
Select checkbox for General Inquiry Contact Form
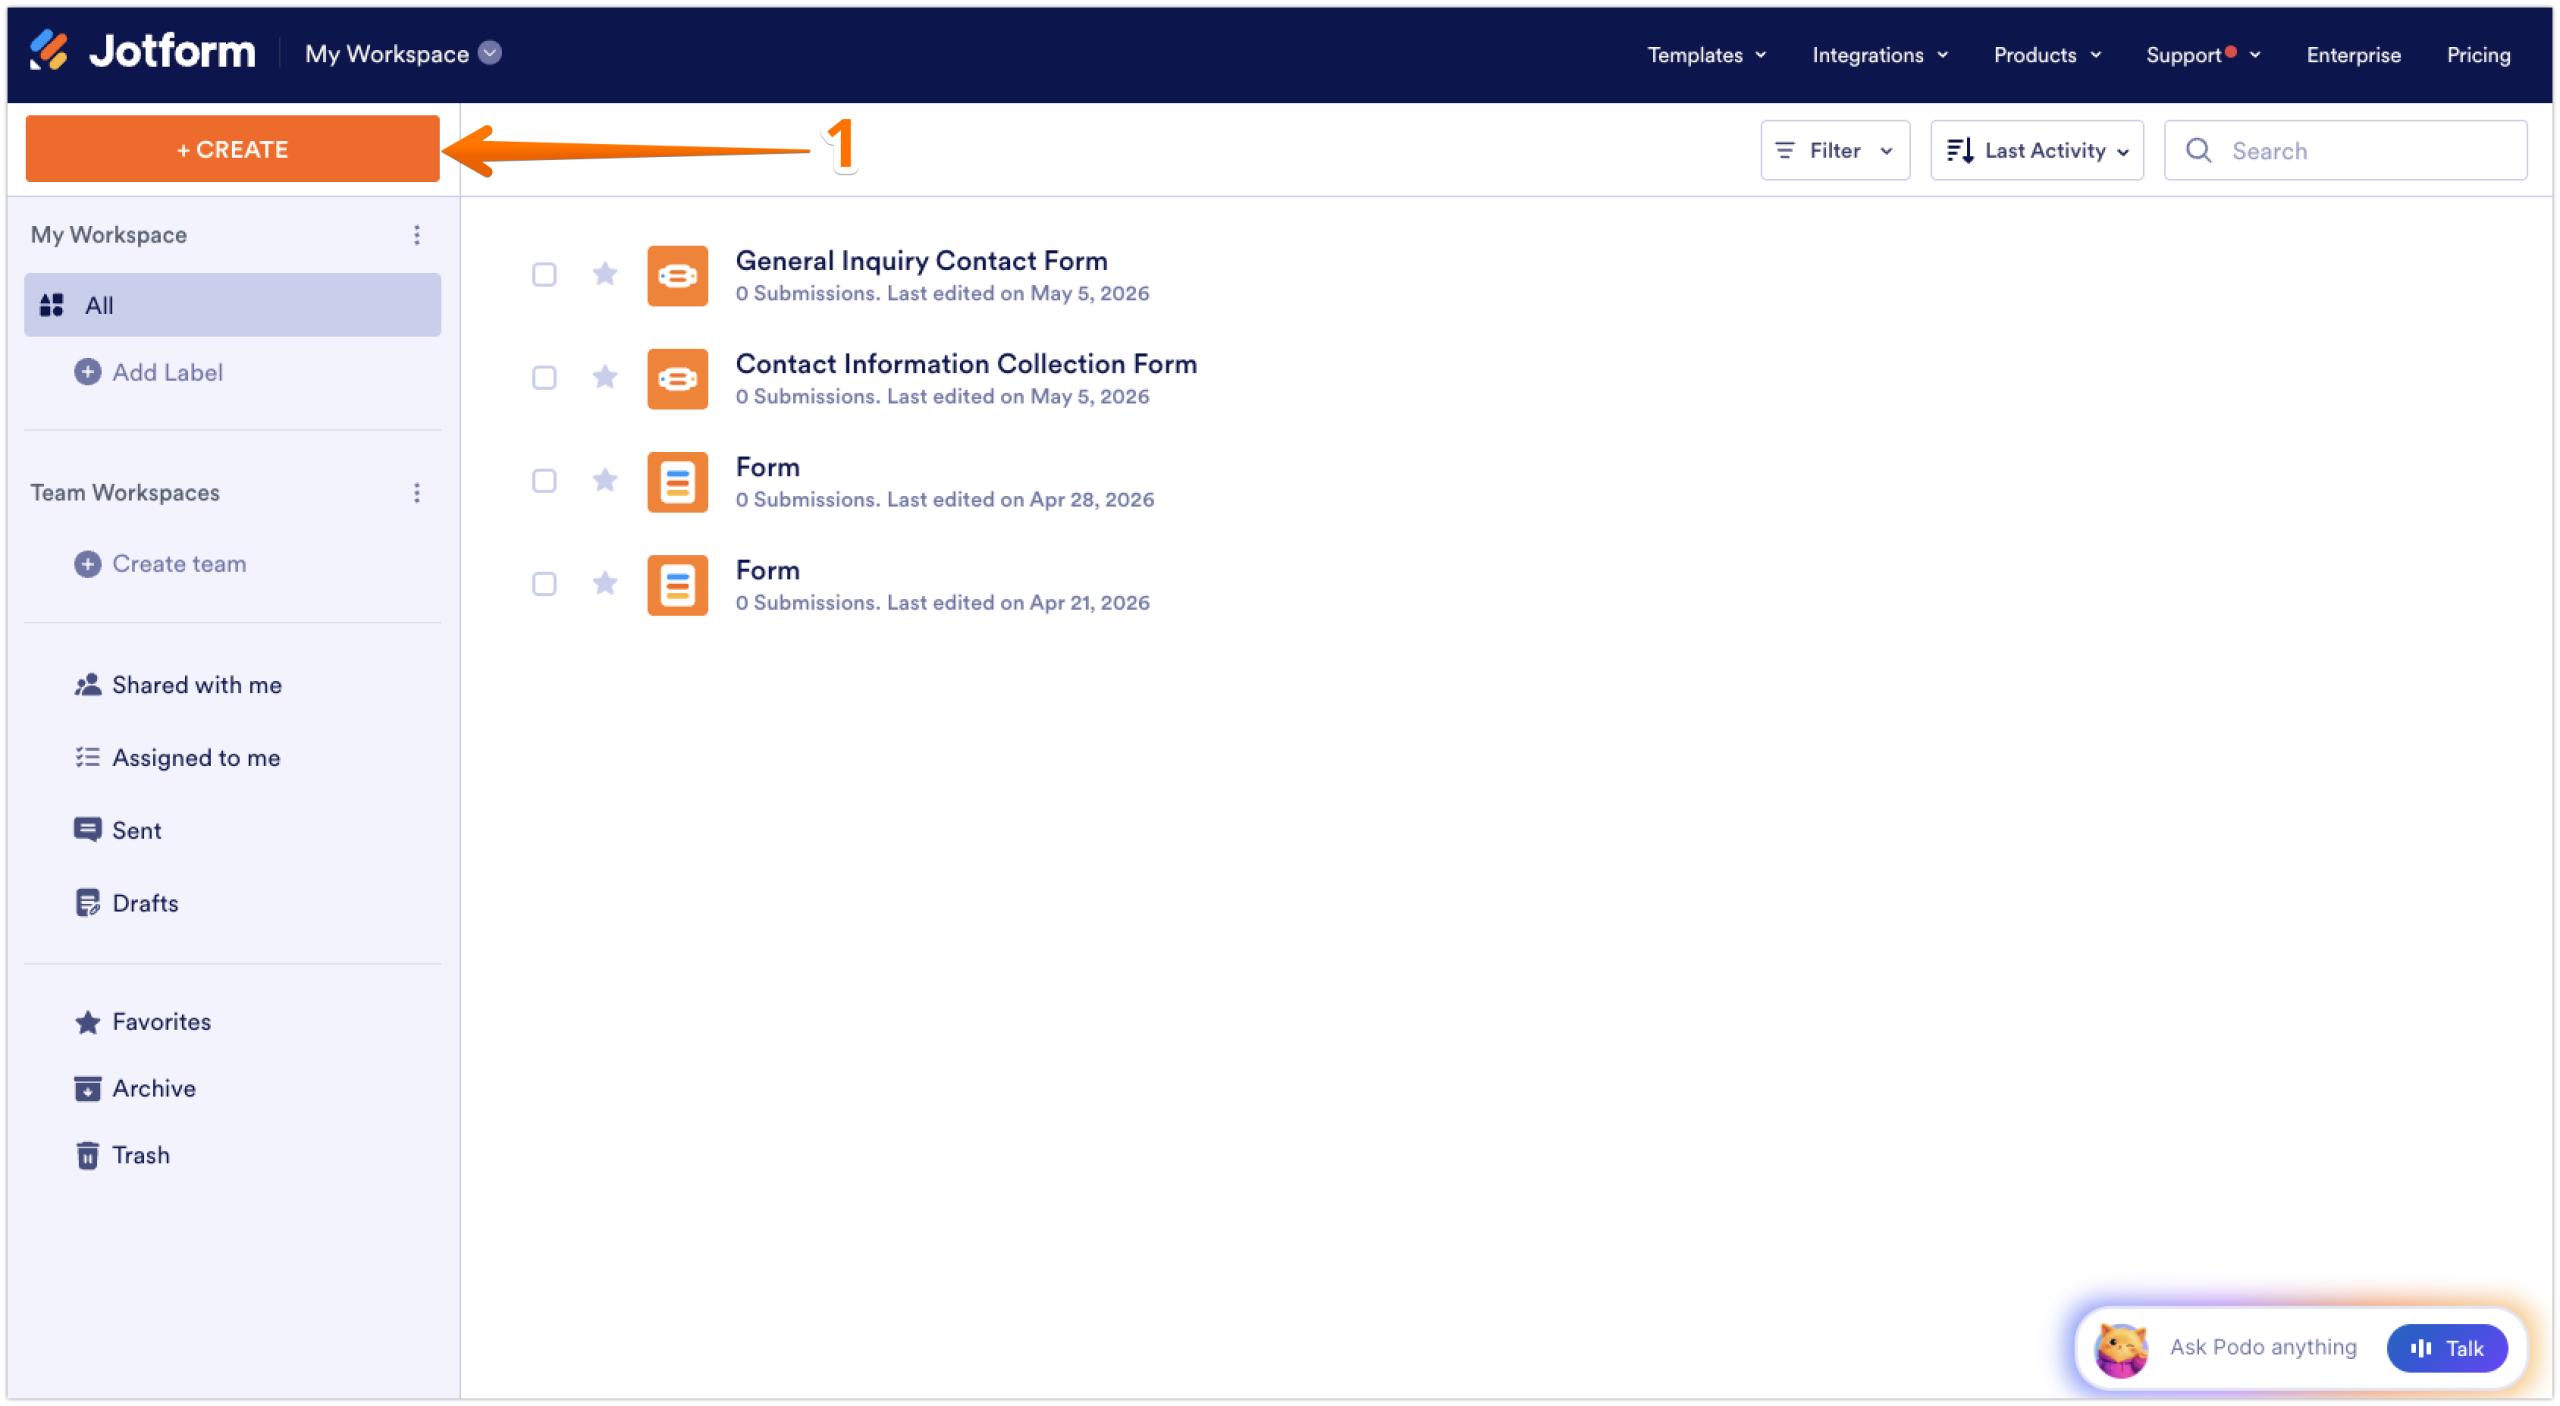click(x=544, y=275)
